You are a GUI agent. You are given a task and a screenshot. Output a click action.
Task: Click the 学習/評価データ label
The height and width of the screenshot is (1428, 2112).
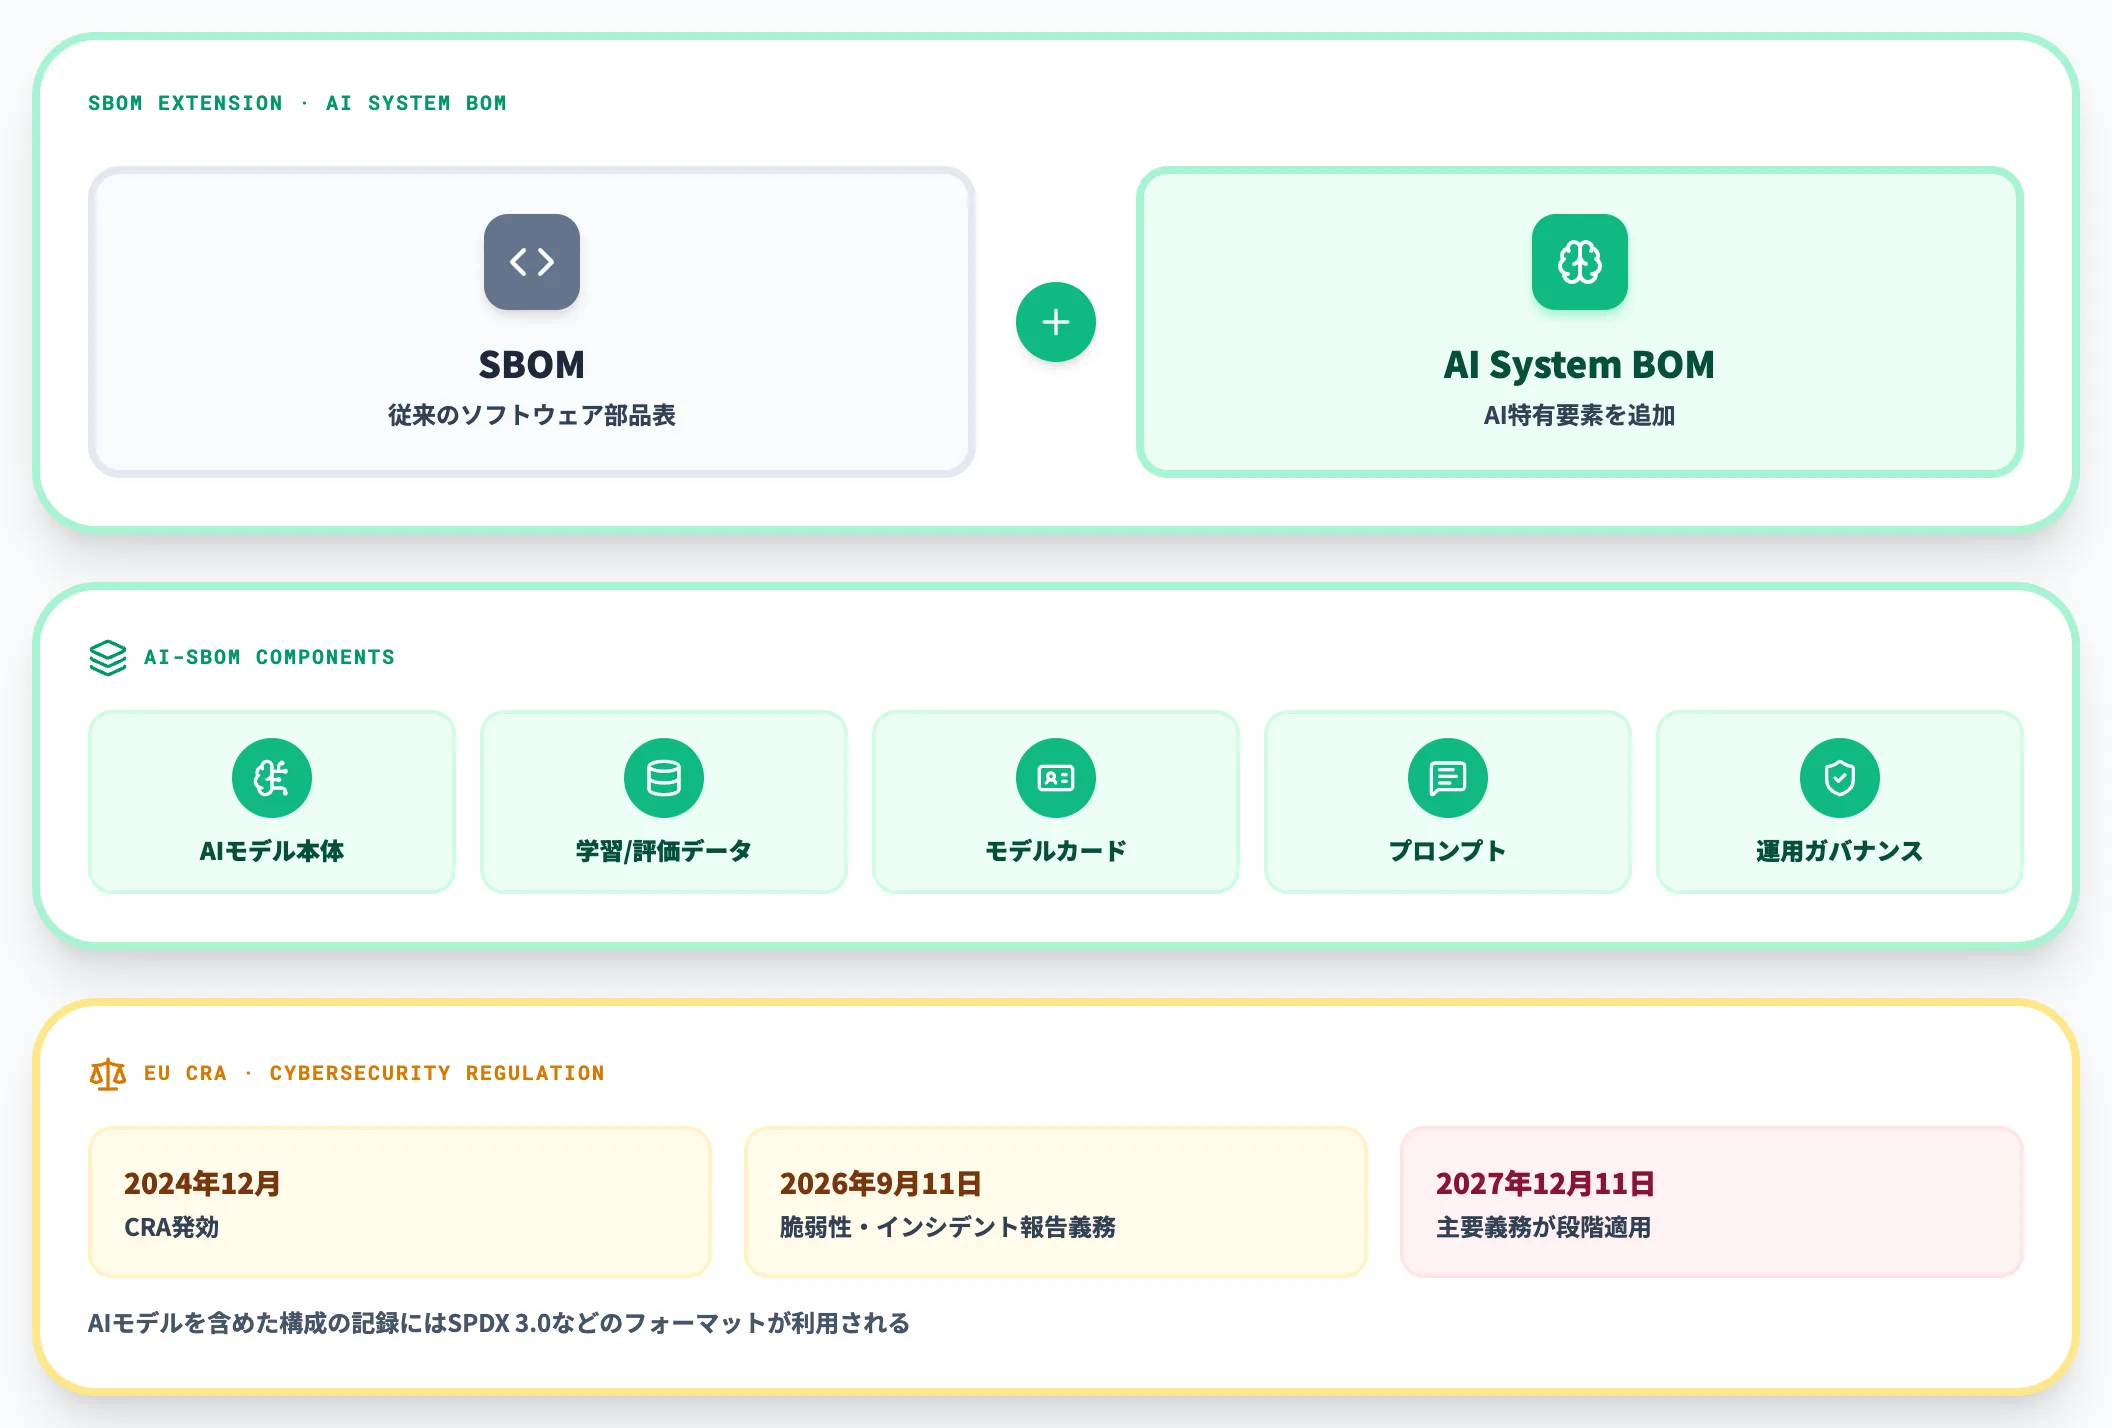[x=664, y=851]
